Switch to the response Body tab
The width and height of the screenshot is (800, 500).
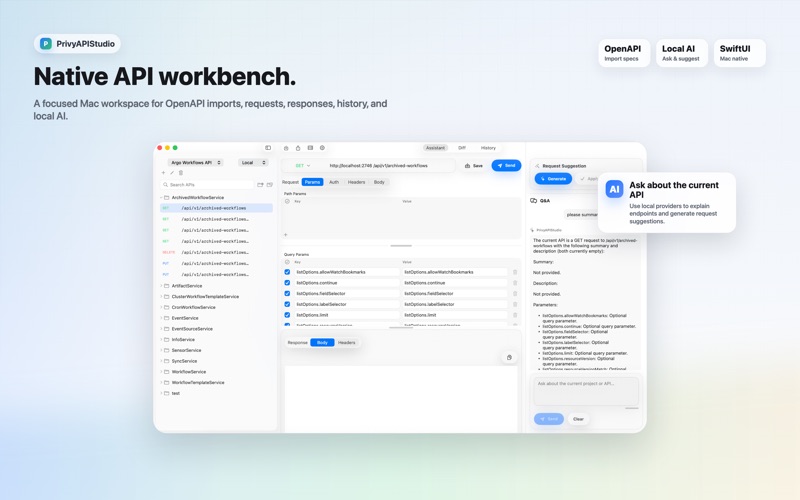pos(322,342)
